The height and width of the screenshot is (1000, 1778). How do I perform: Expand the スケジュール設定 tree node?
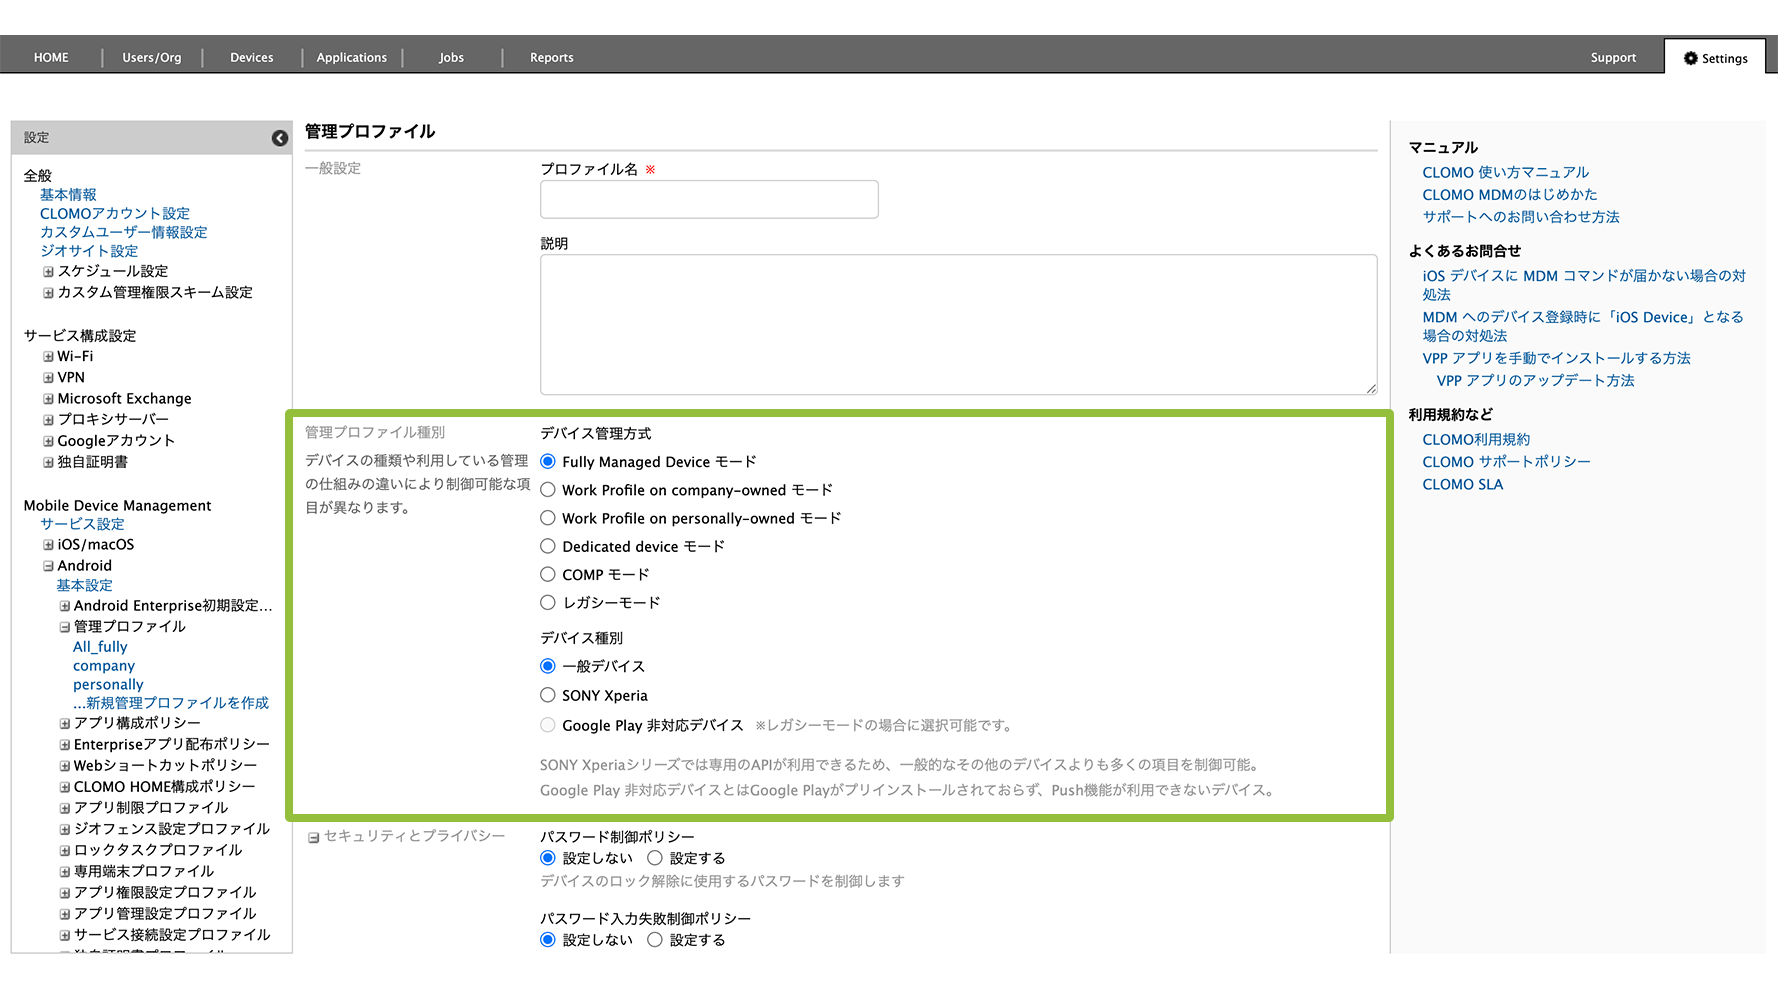point(48,272)
